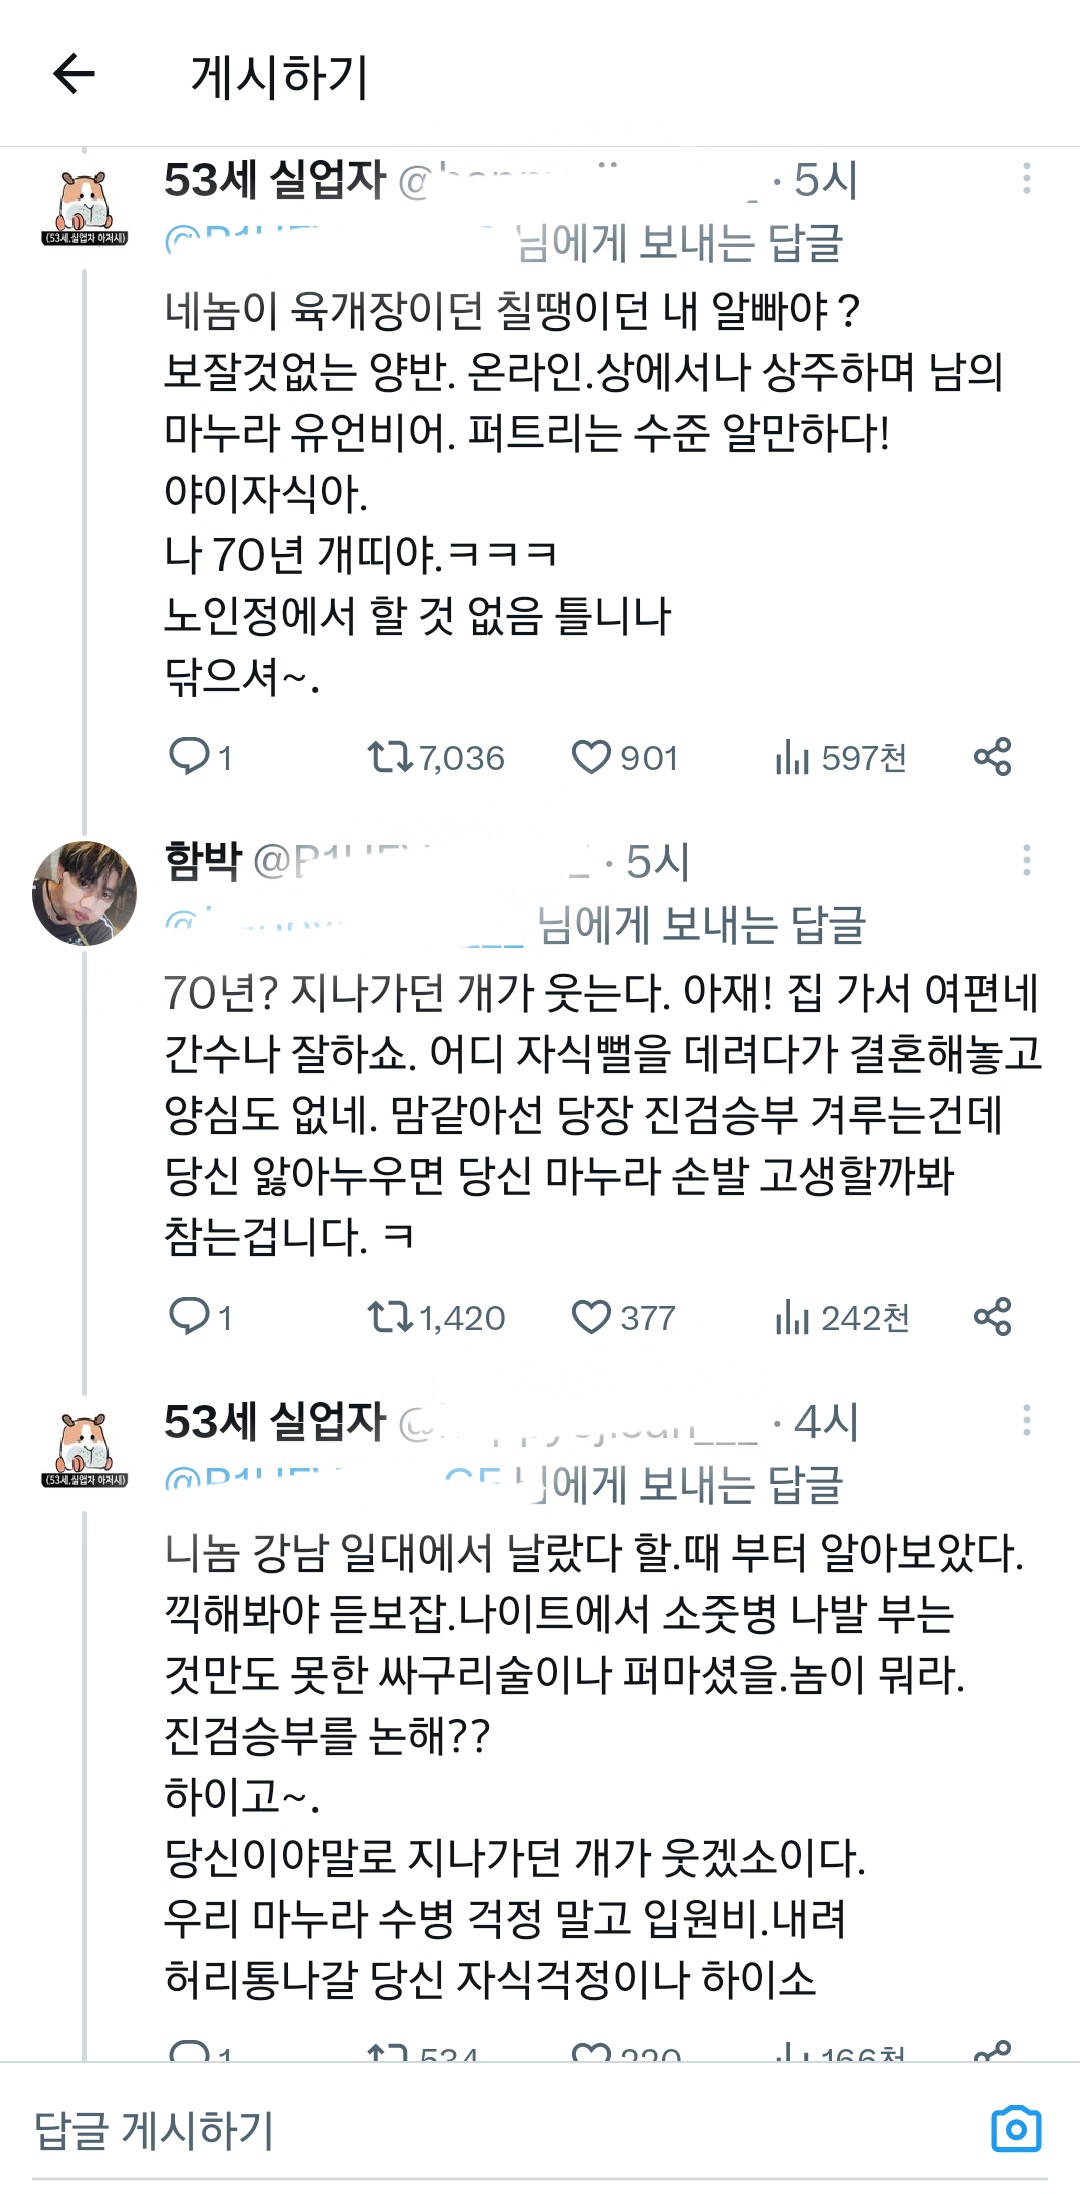Open more options for first tweet
1080x2194 pixels.
(x=1026, y=179)
